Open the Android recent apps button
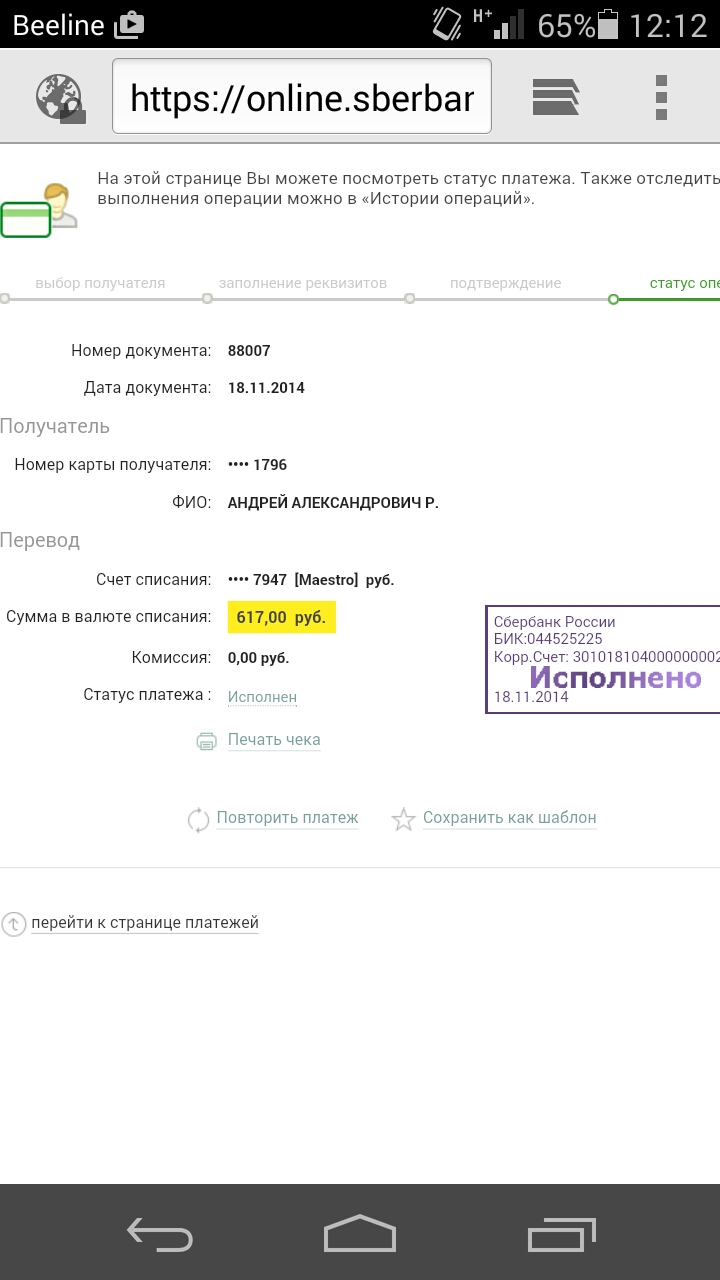The image size is (720, 1280). click(x=561, y=1233)
